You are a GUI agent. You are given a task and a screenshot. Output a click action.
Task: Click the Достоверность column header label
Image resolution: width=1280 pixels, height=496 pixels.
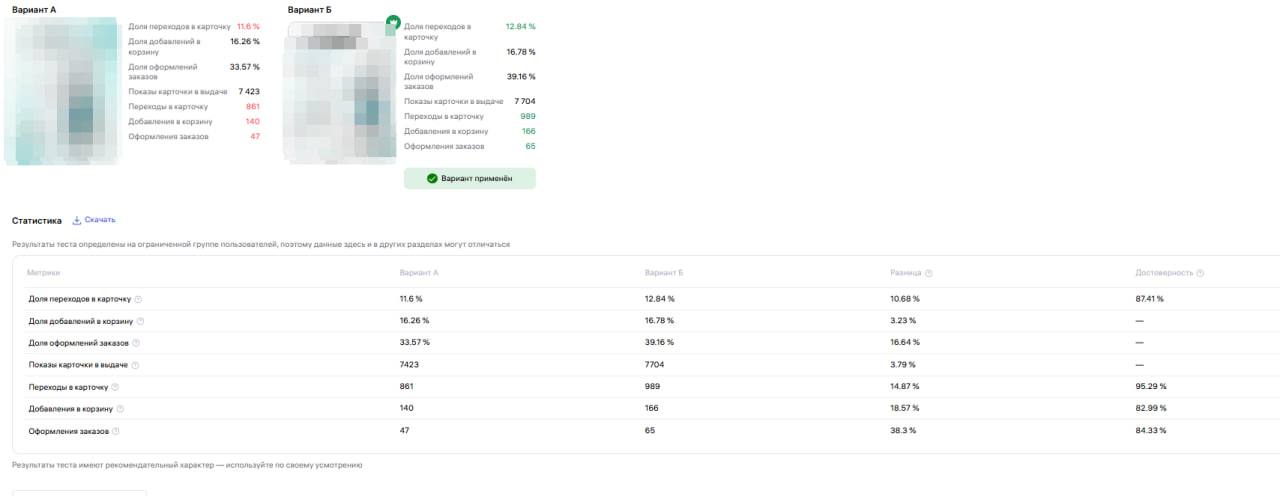tap(1164, 273)
